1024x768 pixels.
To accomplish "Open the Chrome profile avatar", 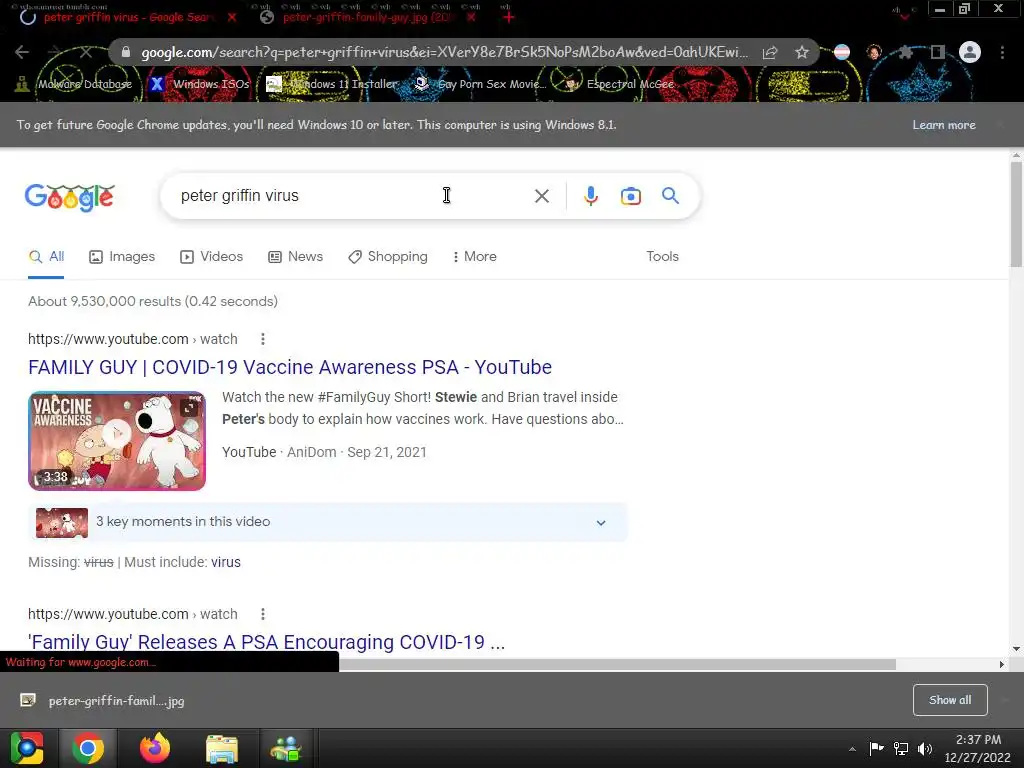I will pos(970,52).
